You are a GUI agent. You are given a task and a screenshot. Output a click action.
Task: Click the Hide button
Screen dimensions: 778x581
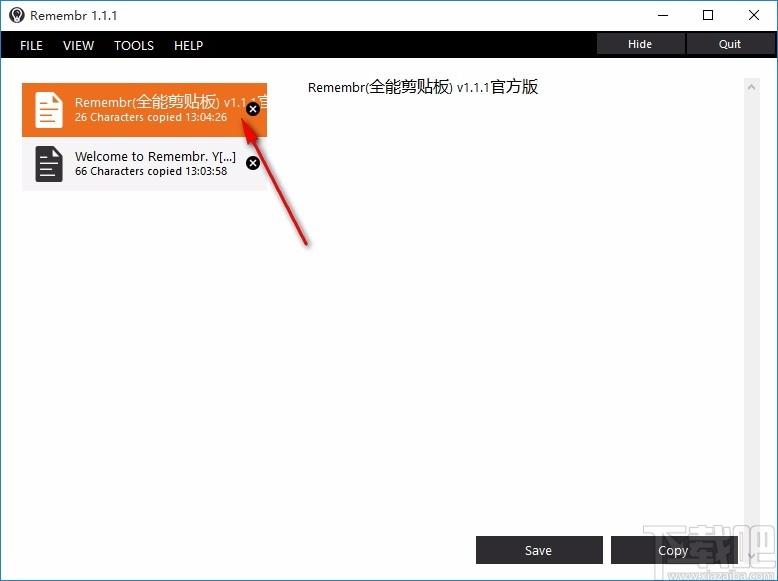point(640,44)
